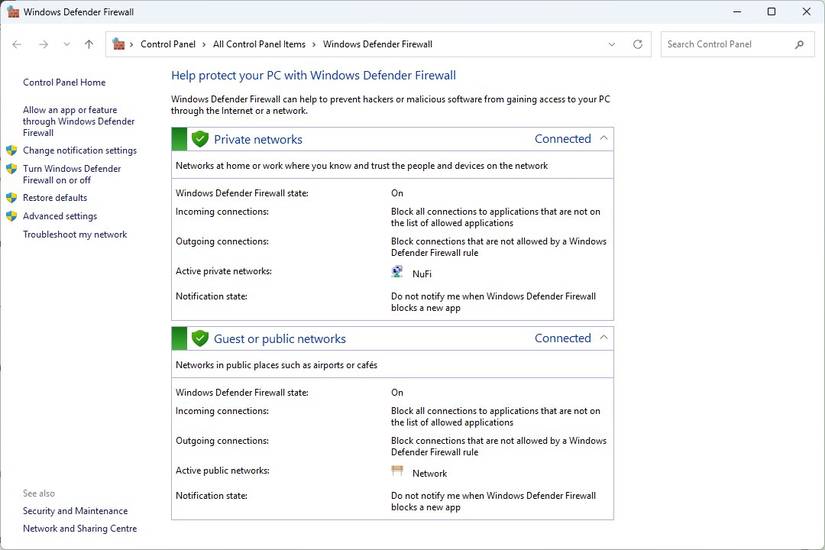Screen dimensions: 825x550
Task: Click Active public networks label
Action: click(x=223, y=471)
